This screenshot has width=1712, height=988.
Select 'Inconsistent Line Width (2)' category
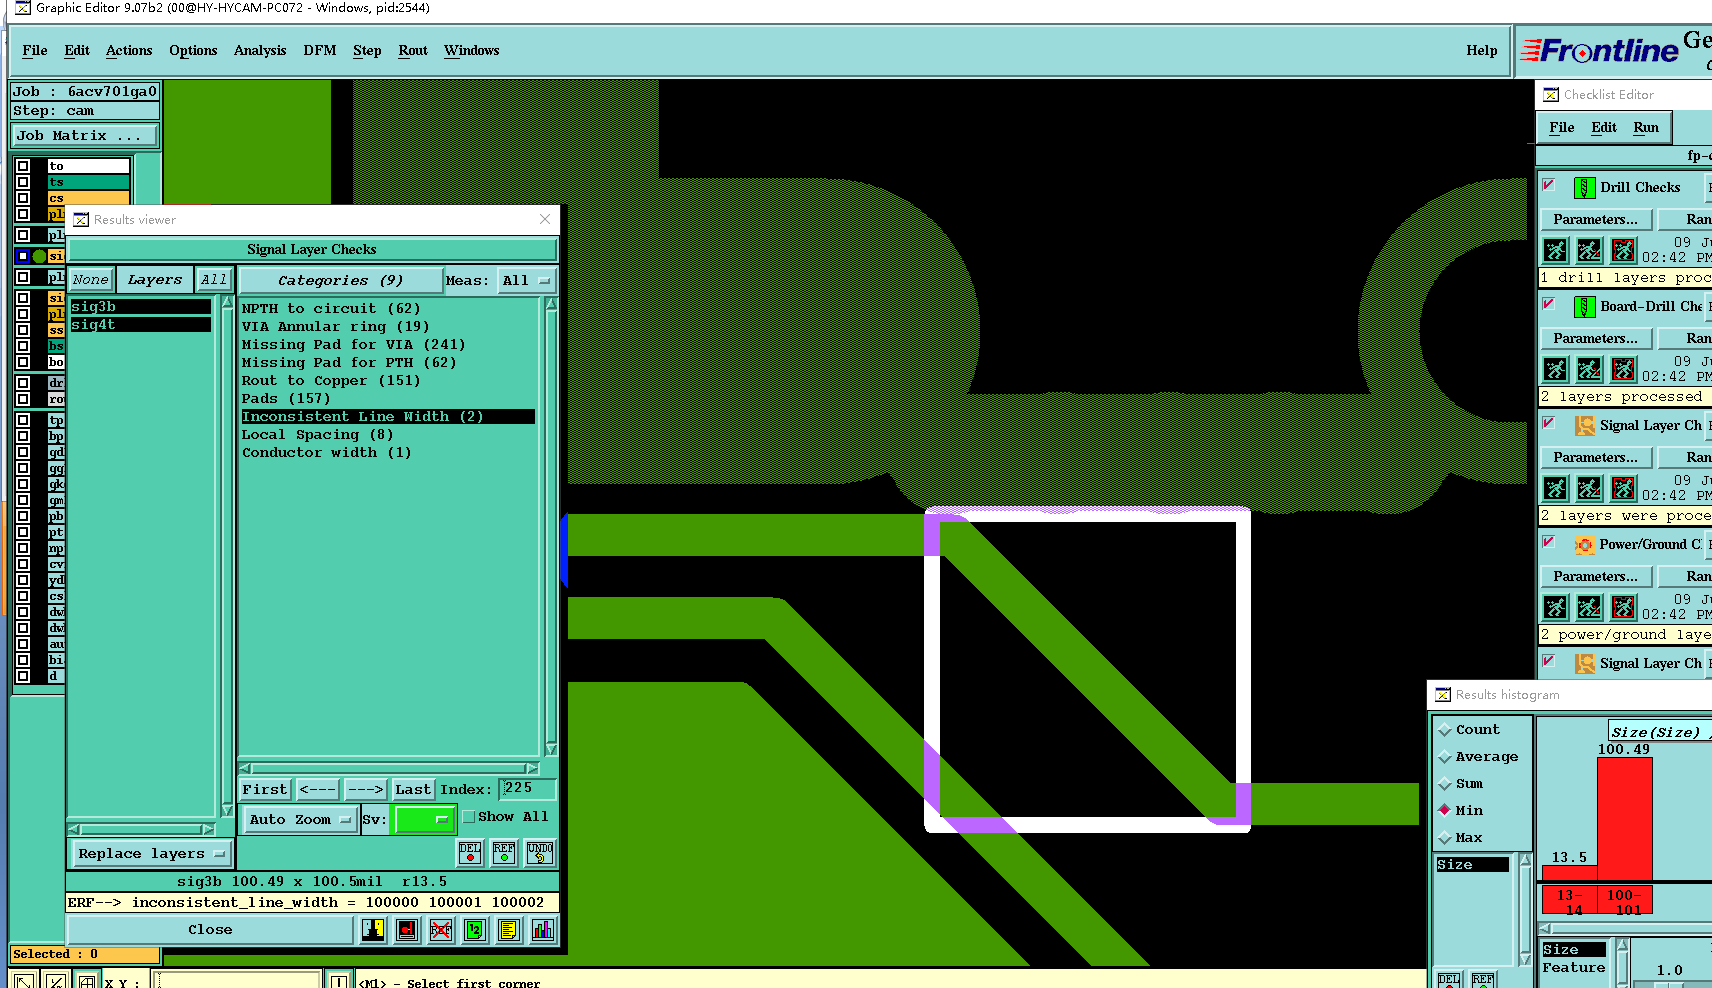coord(388,417)
